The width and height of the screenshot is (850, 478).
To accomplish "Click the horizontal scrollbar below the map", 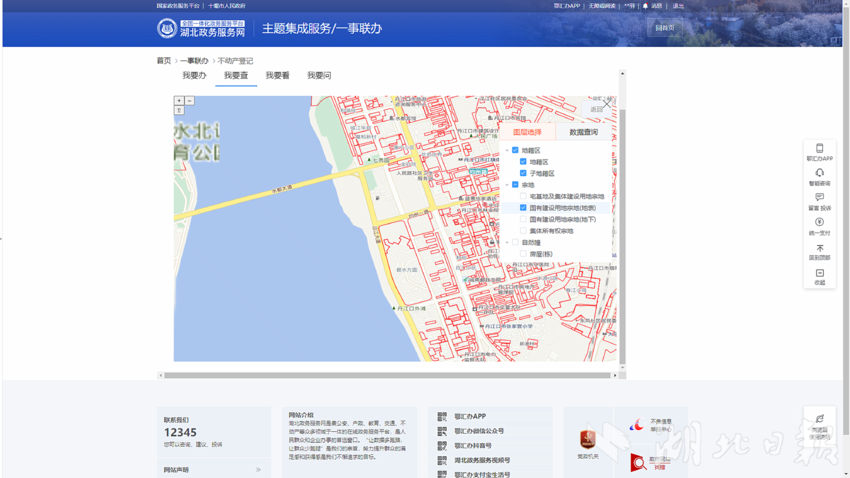I will coord(388,376).
